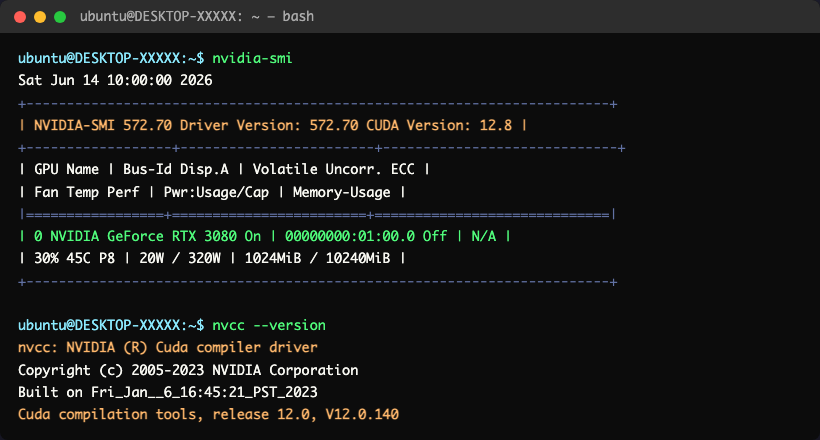Click the 'NVIDIA-SMI 572.70' text
Screen dimensions: 820x440
[103, 126]
